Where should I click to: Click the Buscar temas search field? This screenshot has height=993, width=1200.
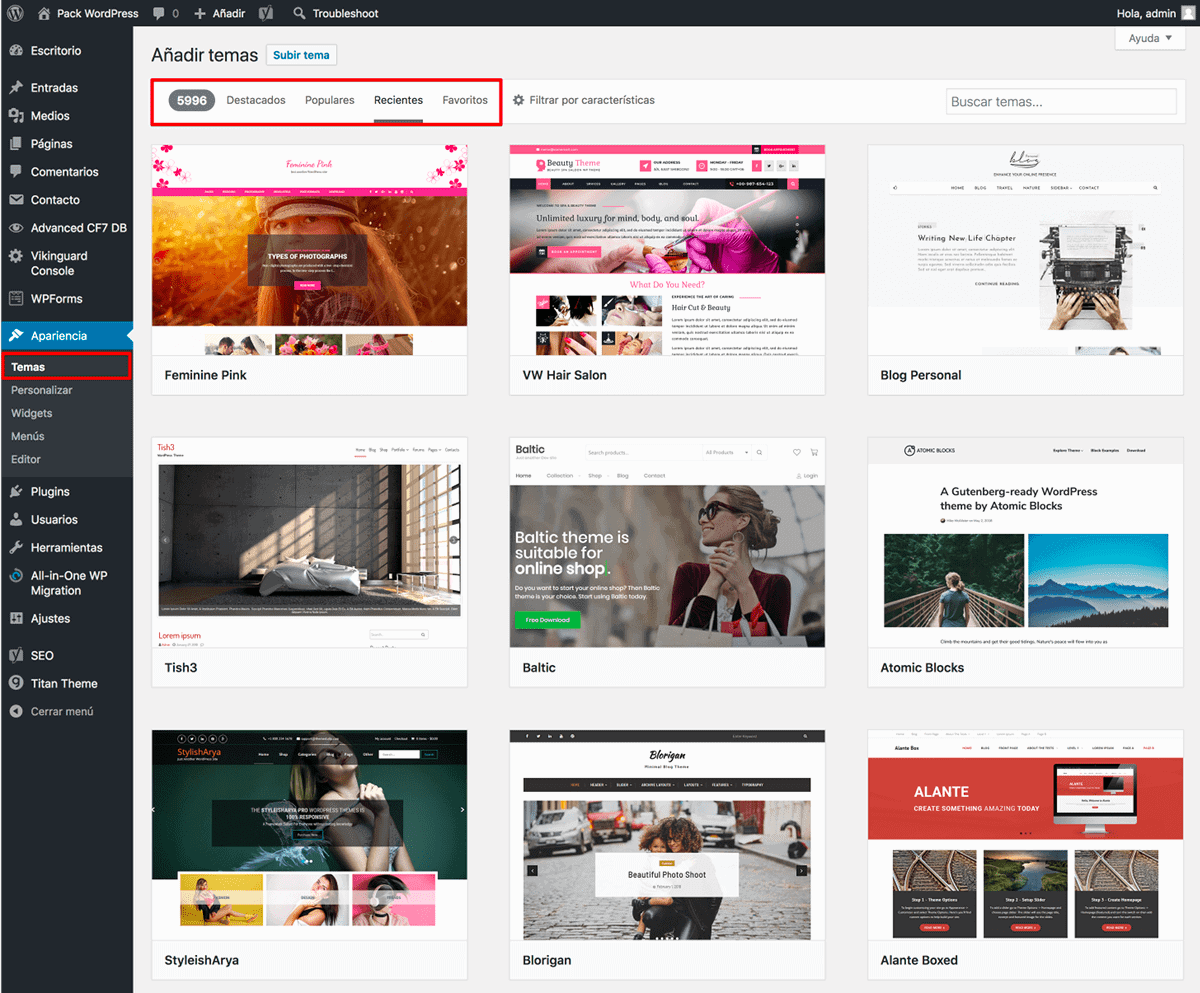point(1060,101)
